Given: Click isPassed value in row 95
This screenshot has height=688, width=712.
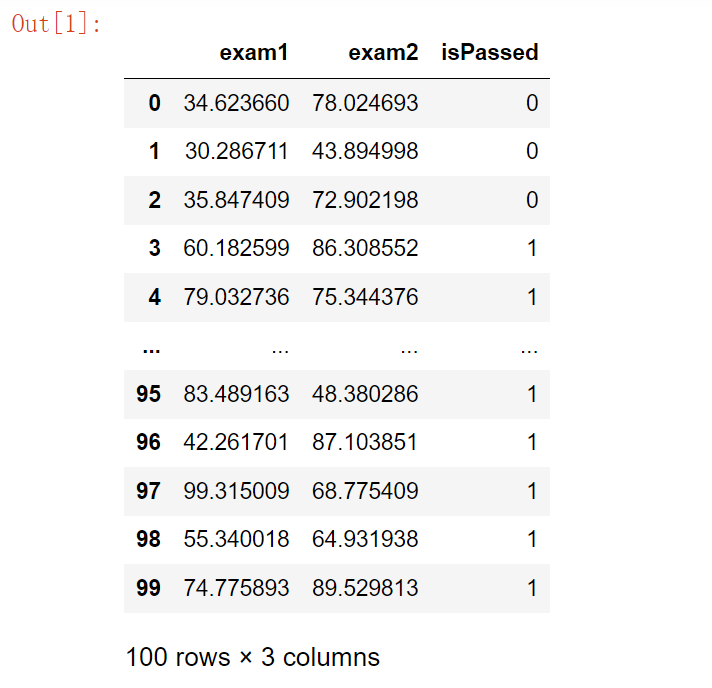Looking at the screenshot, I should (x=532, y=394).
